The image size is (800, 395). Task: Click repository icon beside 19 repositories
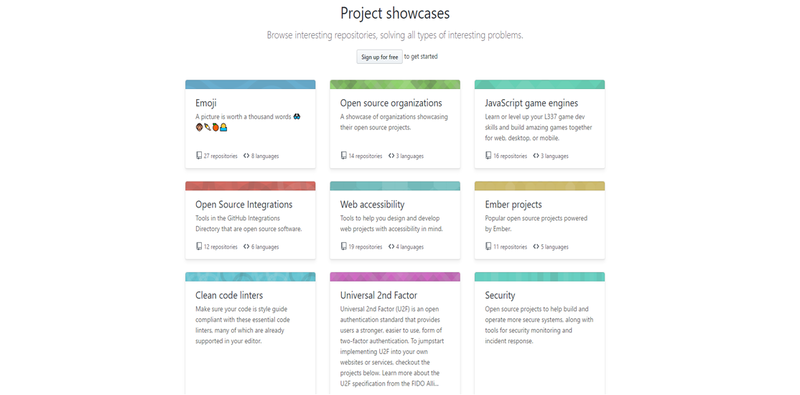pos(344,246)
